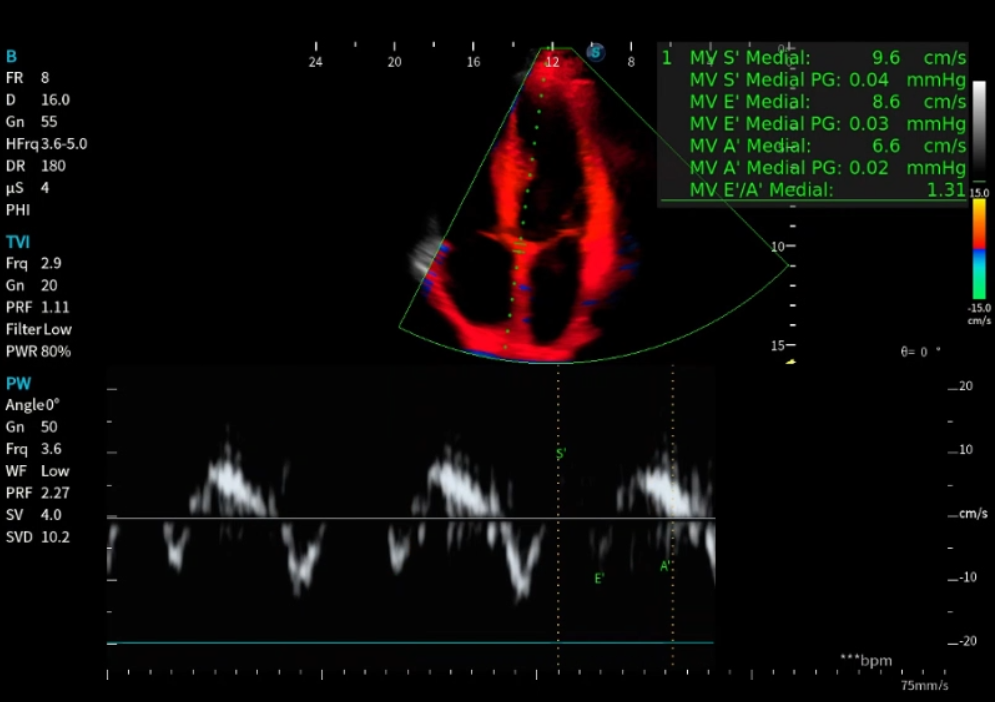Click the '15' depth marker beside sector
The width and height of the screenshot is (995, 702).
(x=777, y=345)
